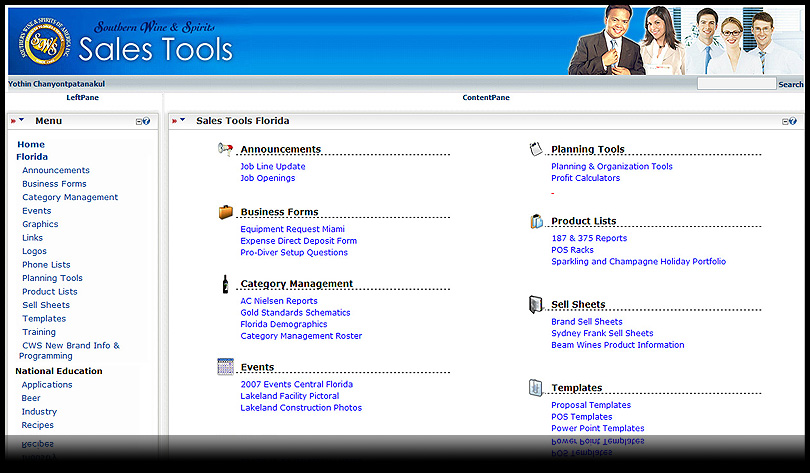The image size is (810, 473).
Task: Open Sparkling and Champagne Holiday Portfolio link
Action: tap(638, 261)
